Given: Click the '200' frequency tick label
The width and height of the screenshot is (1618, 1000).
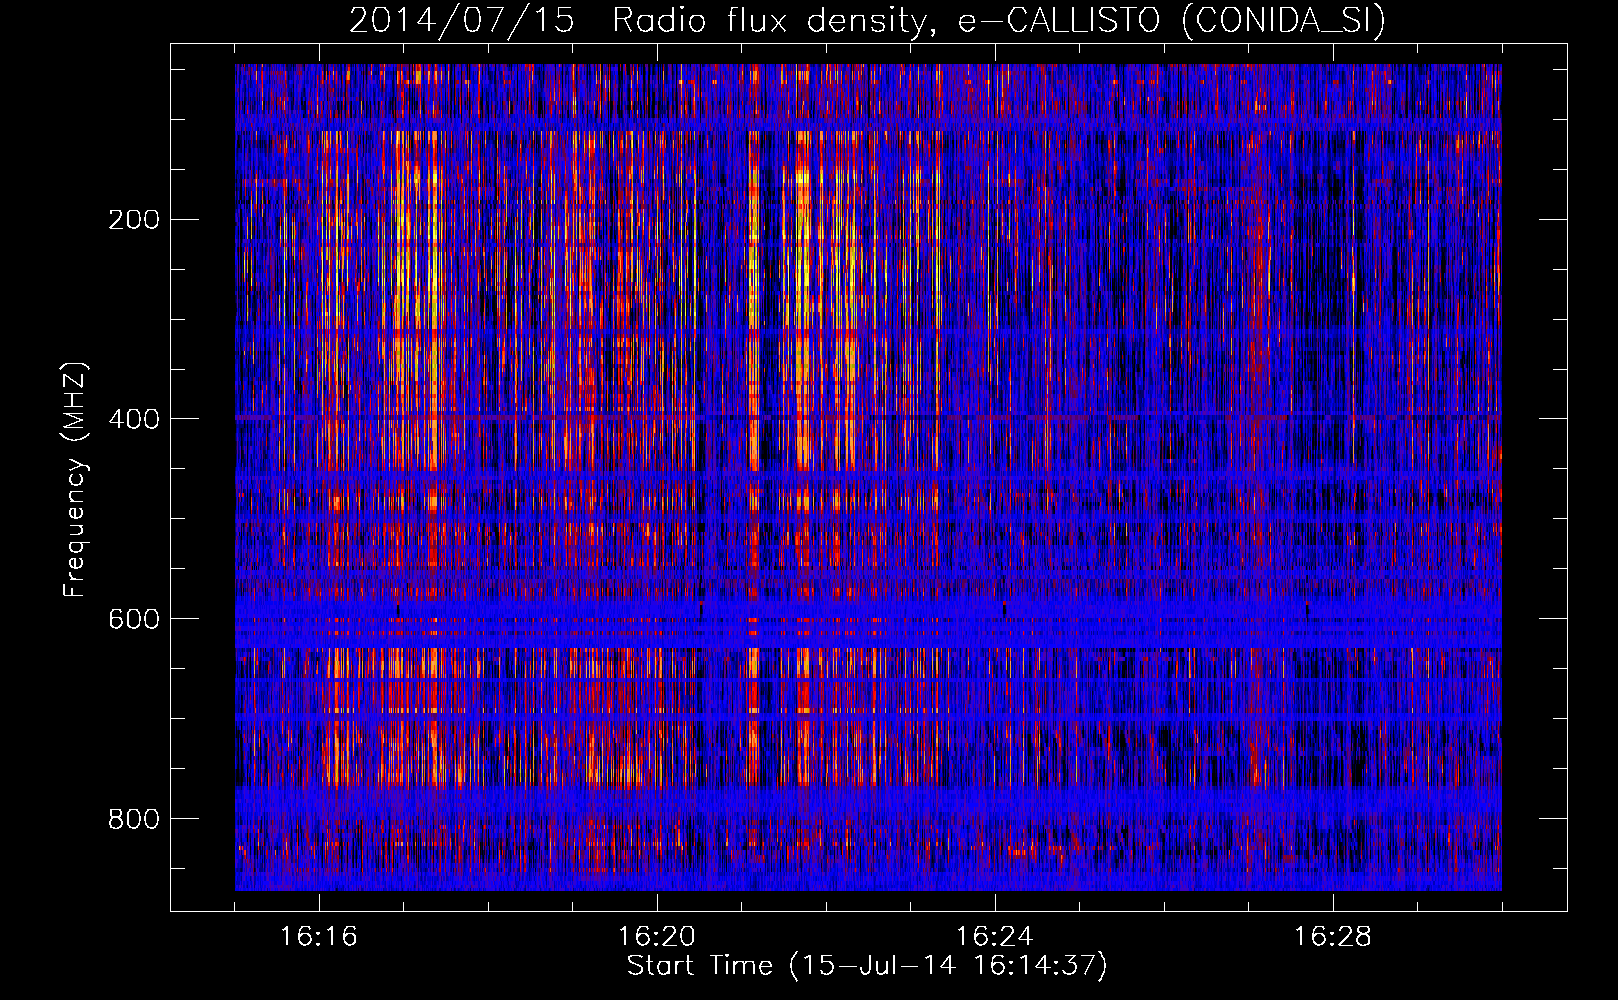Looking at the screenshot, I should pos(134,219).
